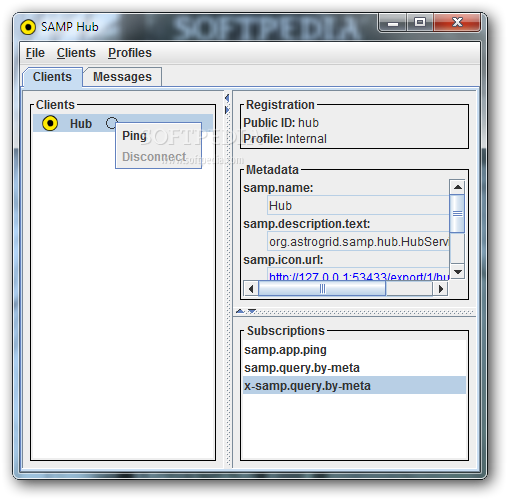508x500 pixels.
Task: Select the Clients tab
Action: (x=52, y=77)
